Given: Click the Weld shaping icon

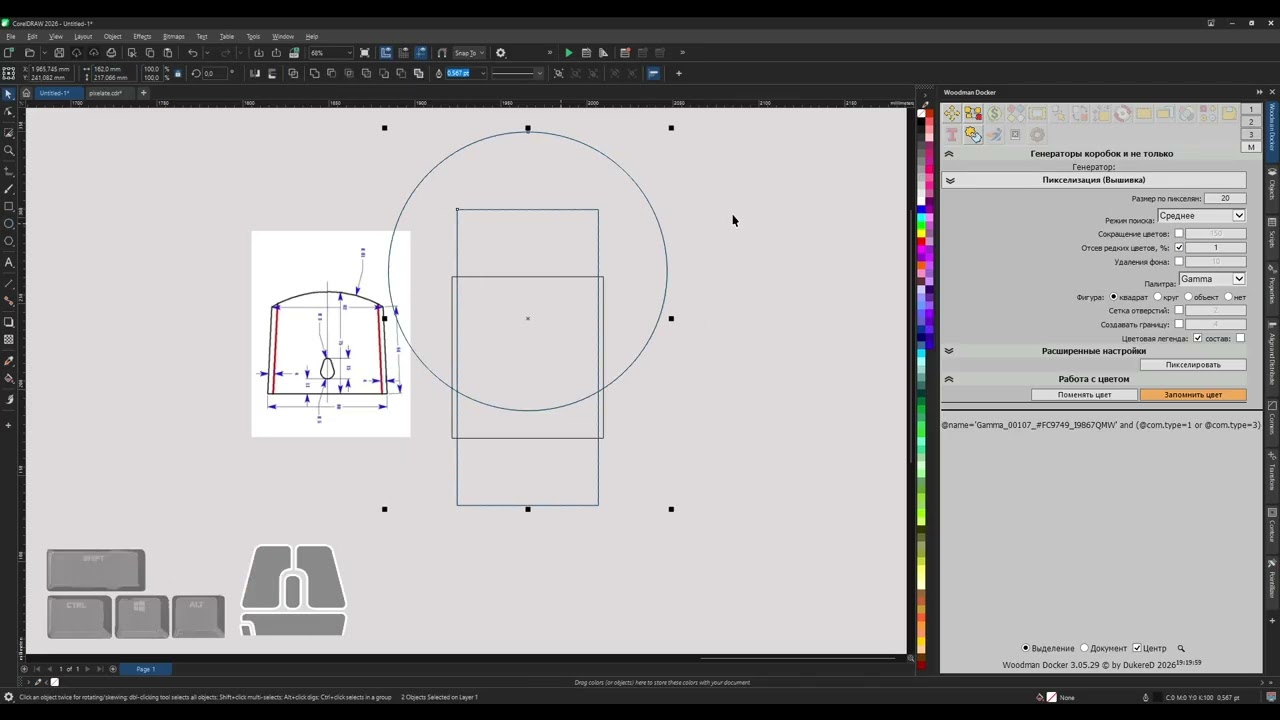Looking at the screenshot, I should click(x=315, y=73).
